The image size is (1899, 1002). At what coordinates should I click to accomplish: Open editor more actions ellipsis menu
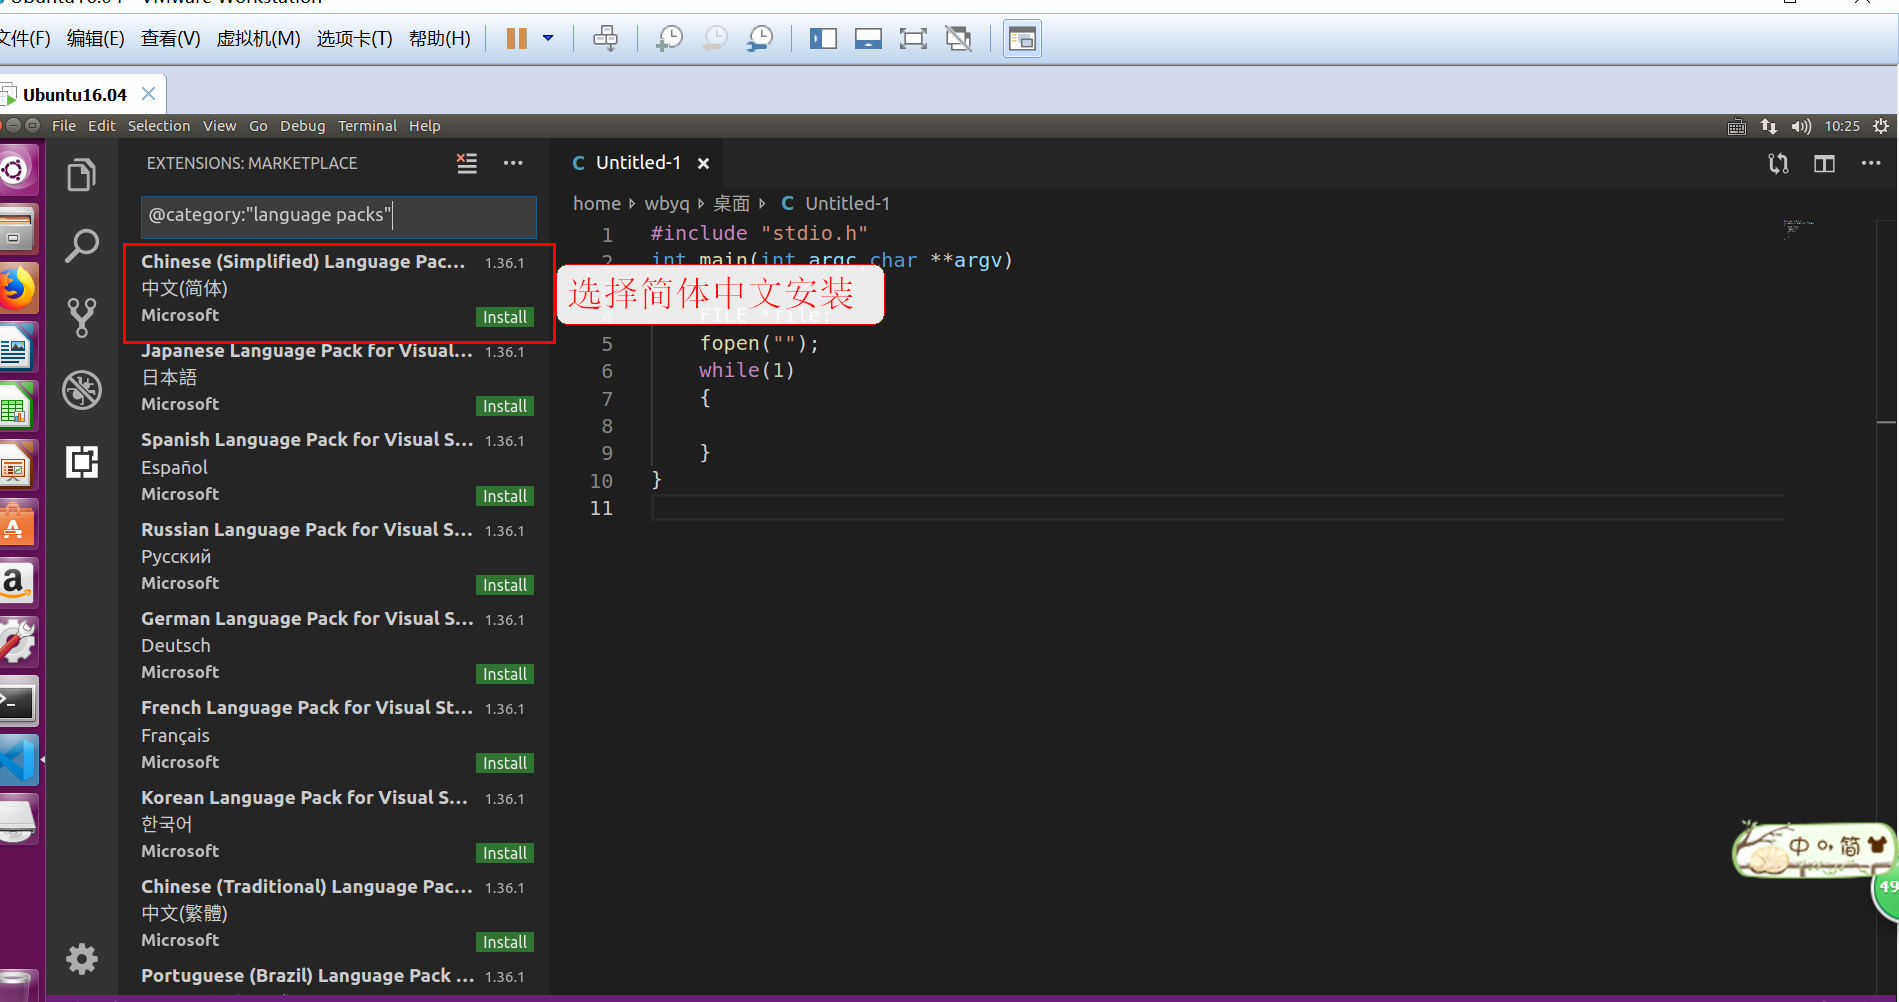coord(1871,163)
